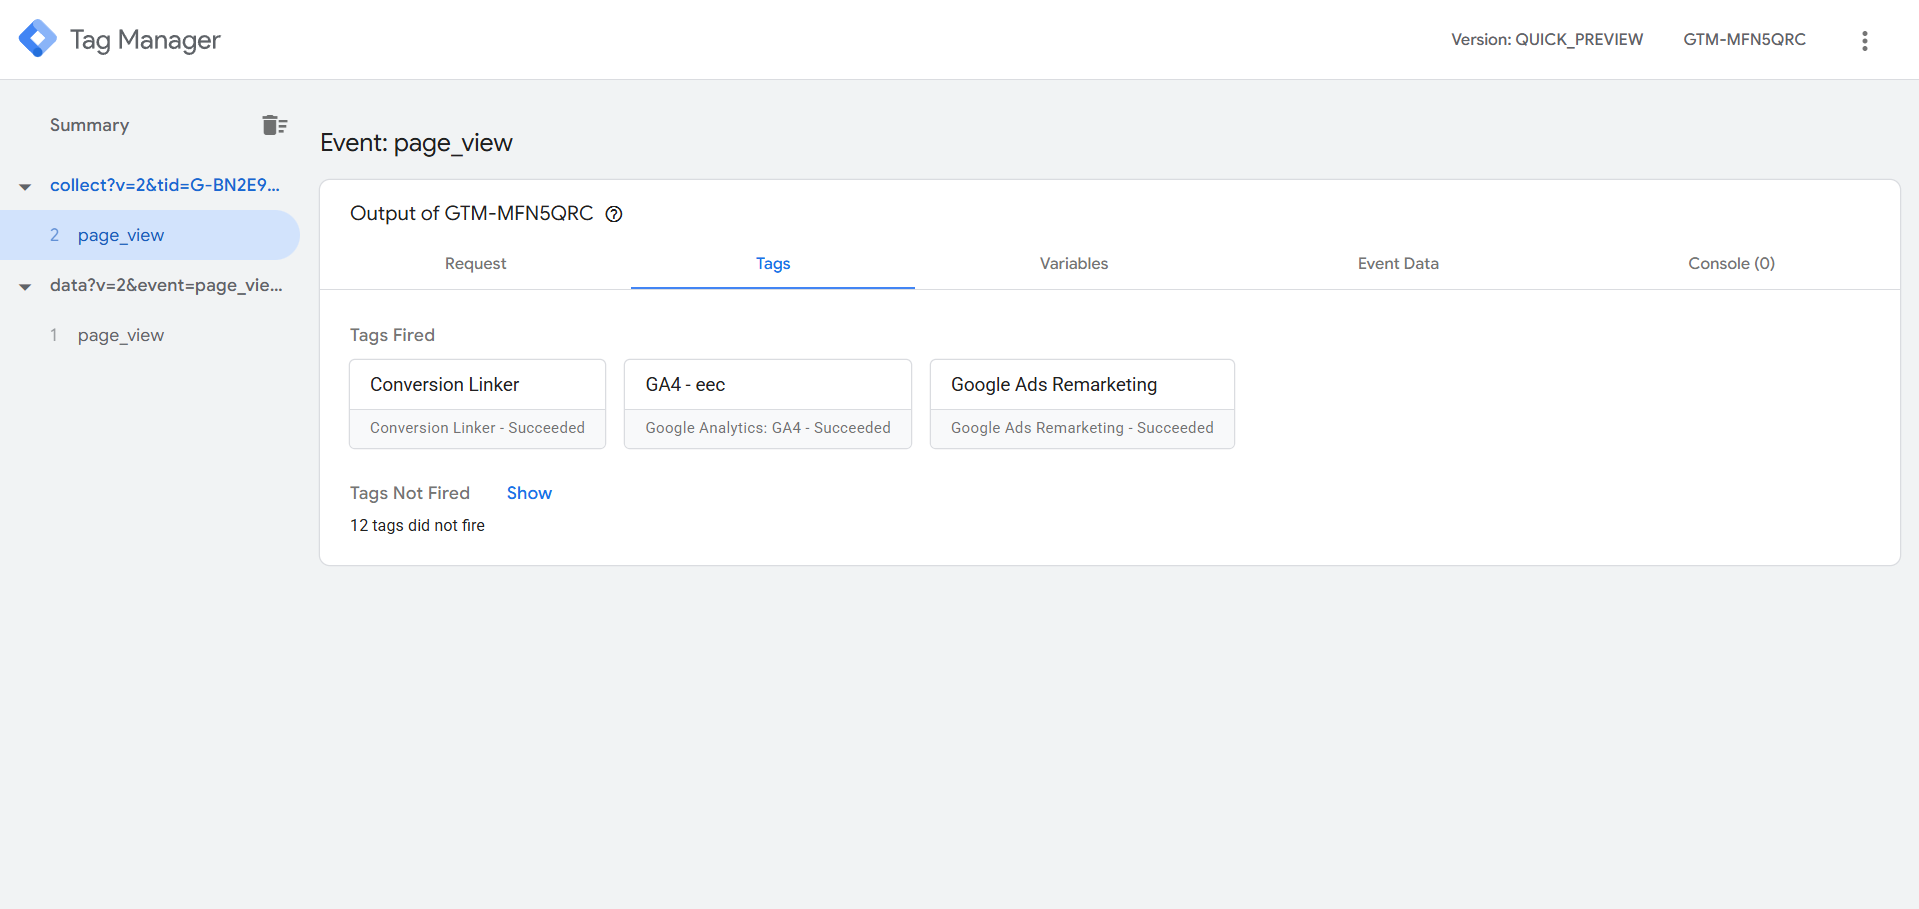
Task: Click the Tag Manager logo icon
Action: [38, 39]
